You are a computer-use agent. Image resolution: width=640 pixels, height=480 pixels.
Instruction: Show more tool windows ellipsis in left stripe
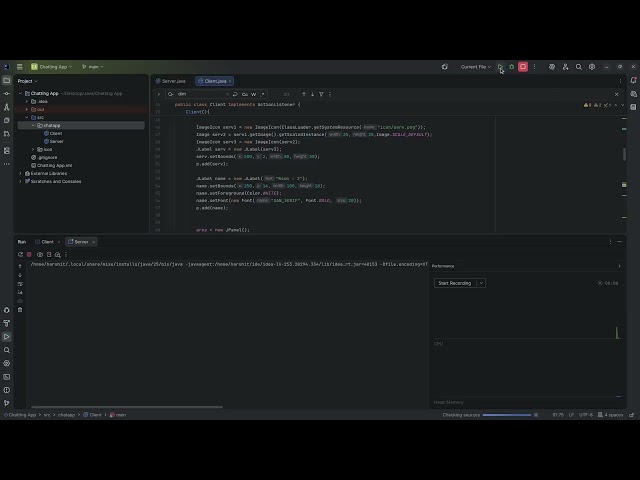7,164
